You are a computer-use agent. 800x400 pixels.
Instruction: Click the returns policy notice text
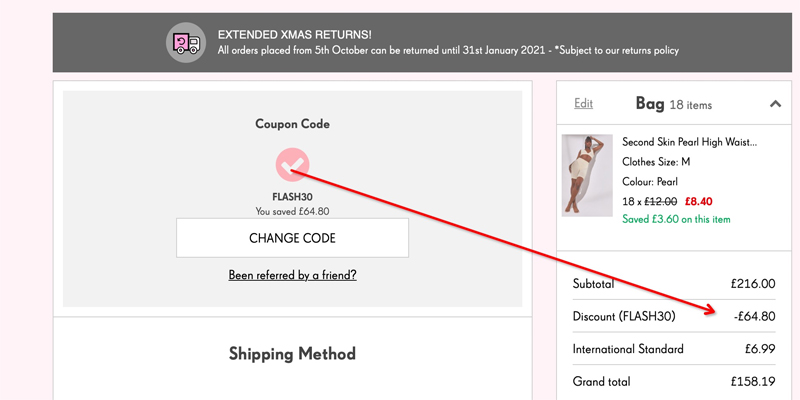point(448,50)
